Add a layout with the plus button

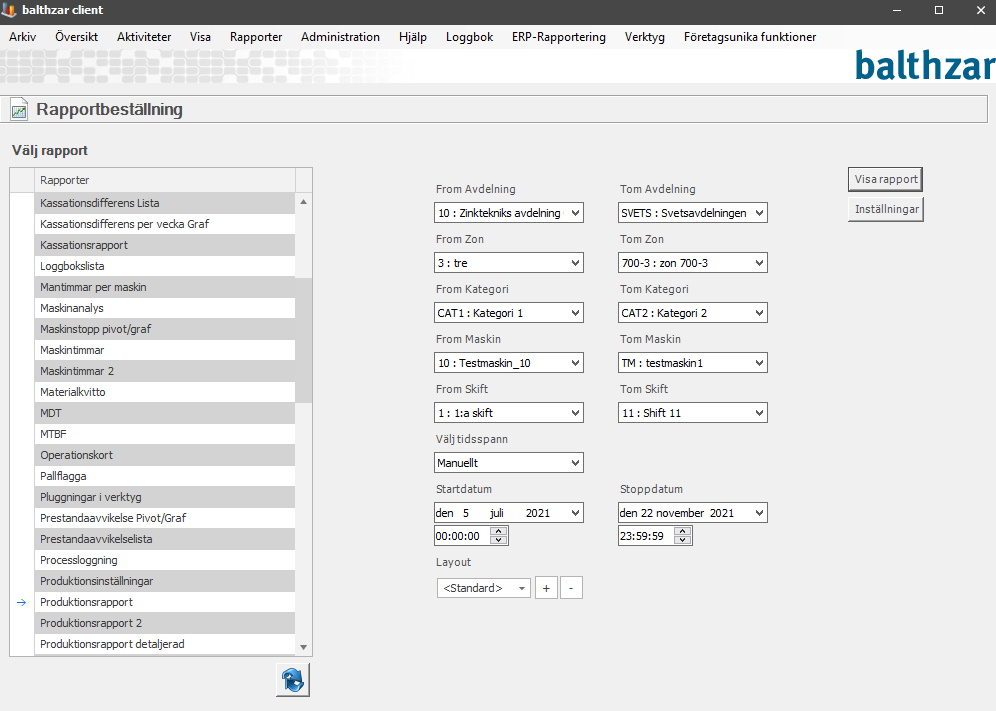tap(546, 588)
